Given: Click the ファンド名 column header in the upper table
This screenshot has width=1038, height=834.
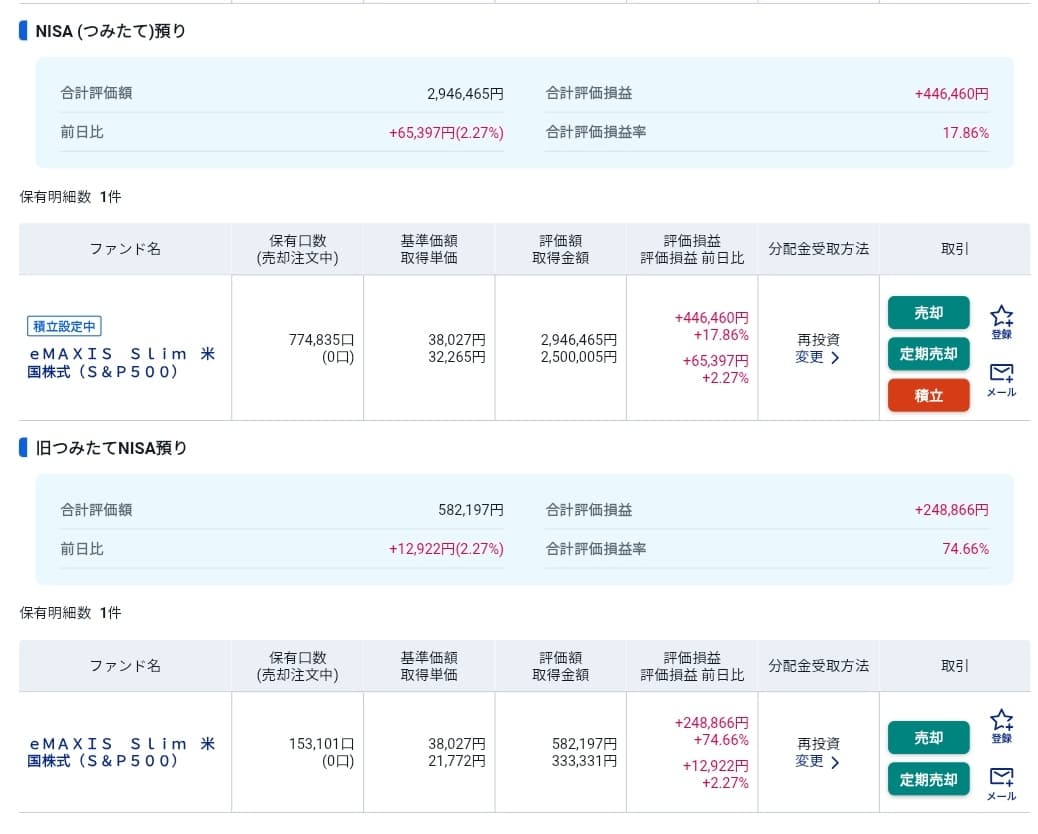Looking at the screenshot, I should [x=125, y=249].
